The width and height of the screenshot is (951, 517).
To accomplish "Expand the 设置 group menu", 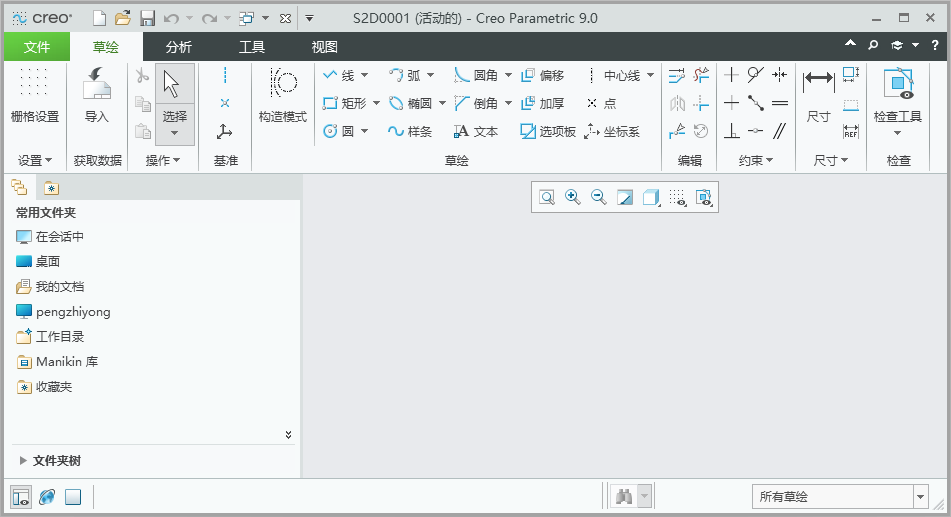I will [x=35, y=160].
